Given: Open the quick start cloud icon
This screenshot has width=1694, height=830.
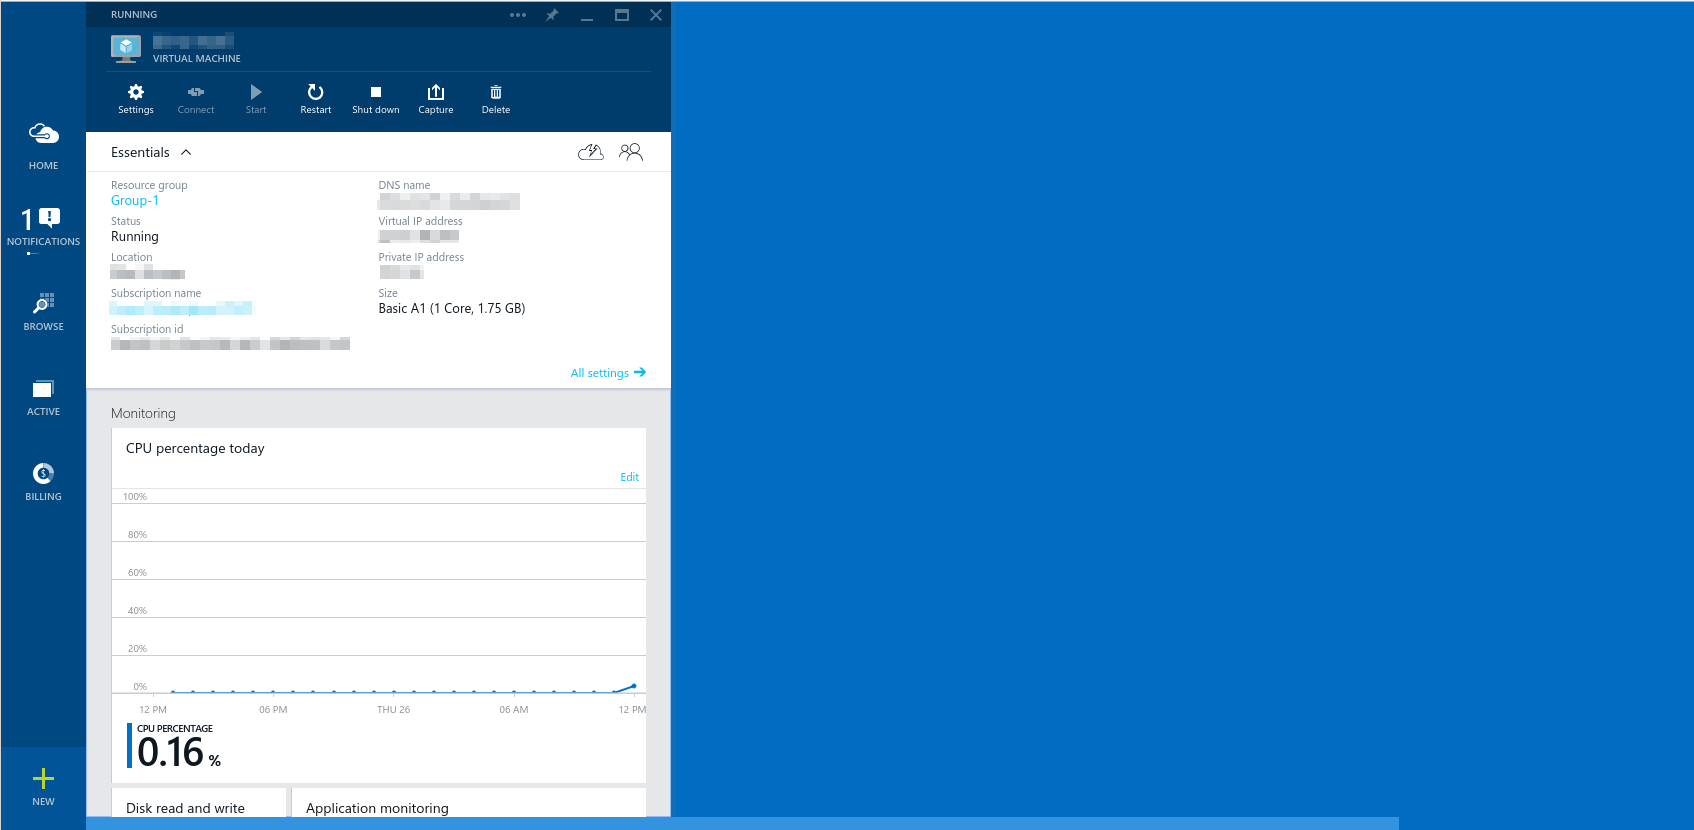Looking at the screenshot, I should [591, 152].
